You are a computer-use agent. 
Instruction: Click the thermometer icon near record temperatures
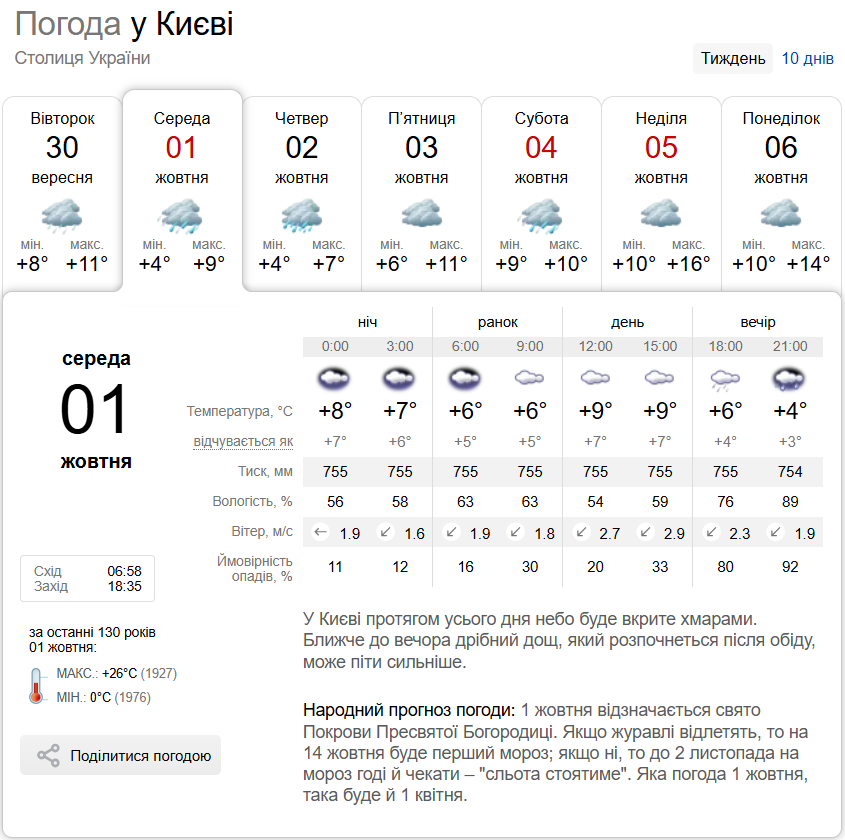[x=36, y=685]
